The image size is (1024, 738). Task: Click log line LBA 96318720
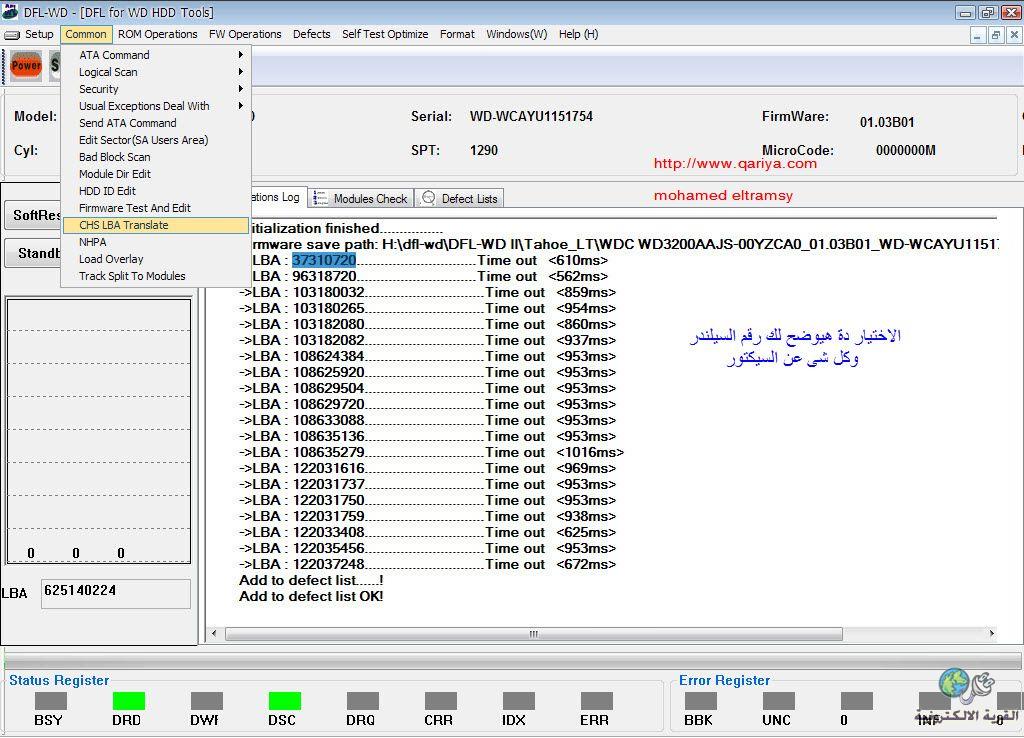click(430, 276)
